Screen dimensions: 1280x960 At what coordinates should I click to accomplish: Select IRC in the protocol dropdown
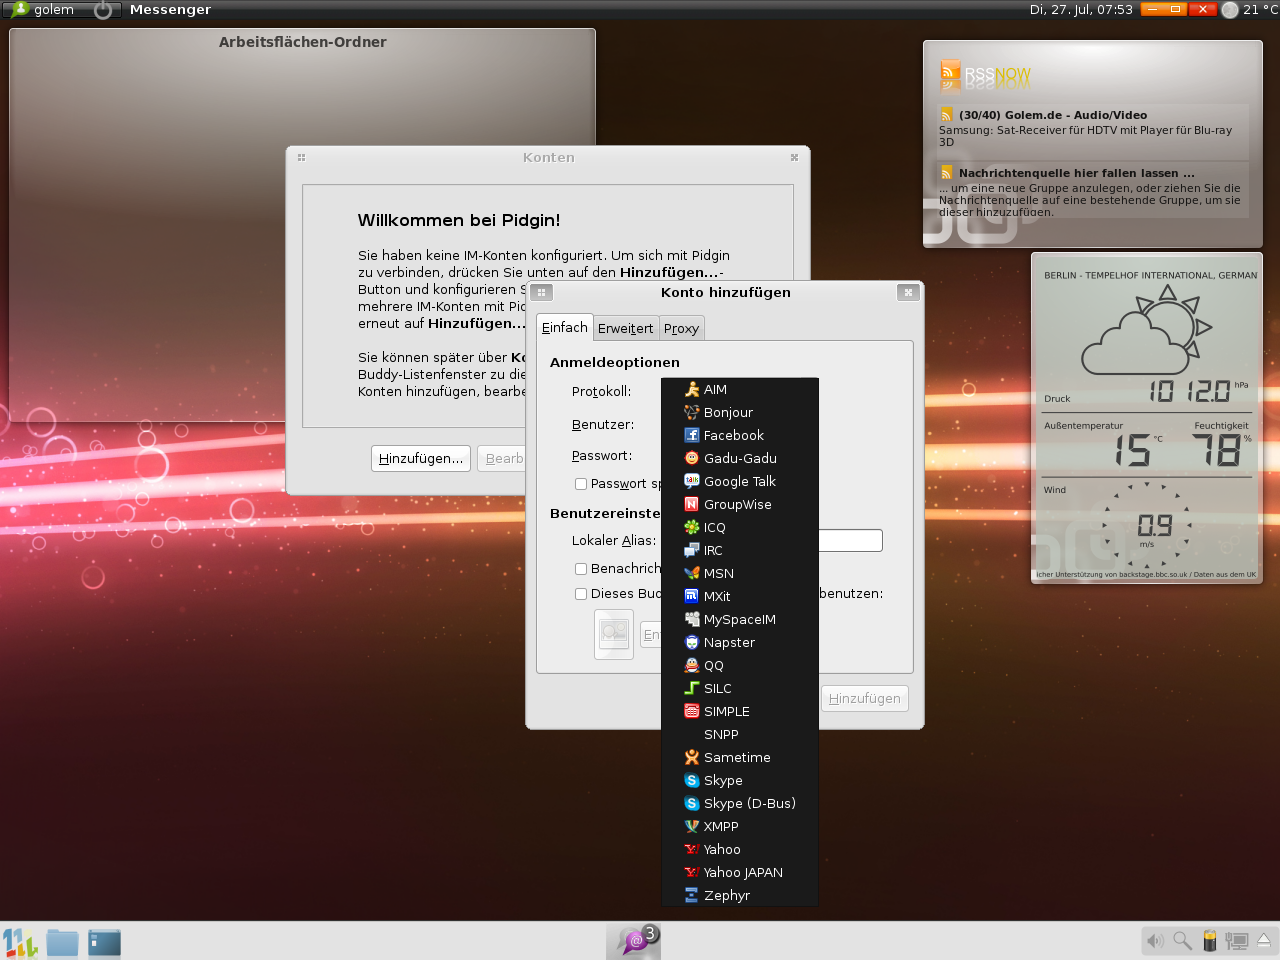713,550
